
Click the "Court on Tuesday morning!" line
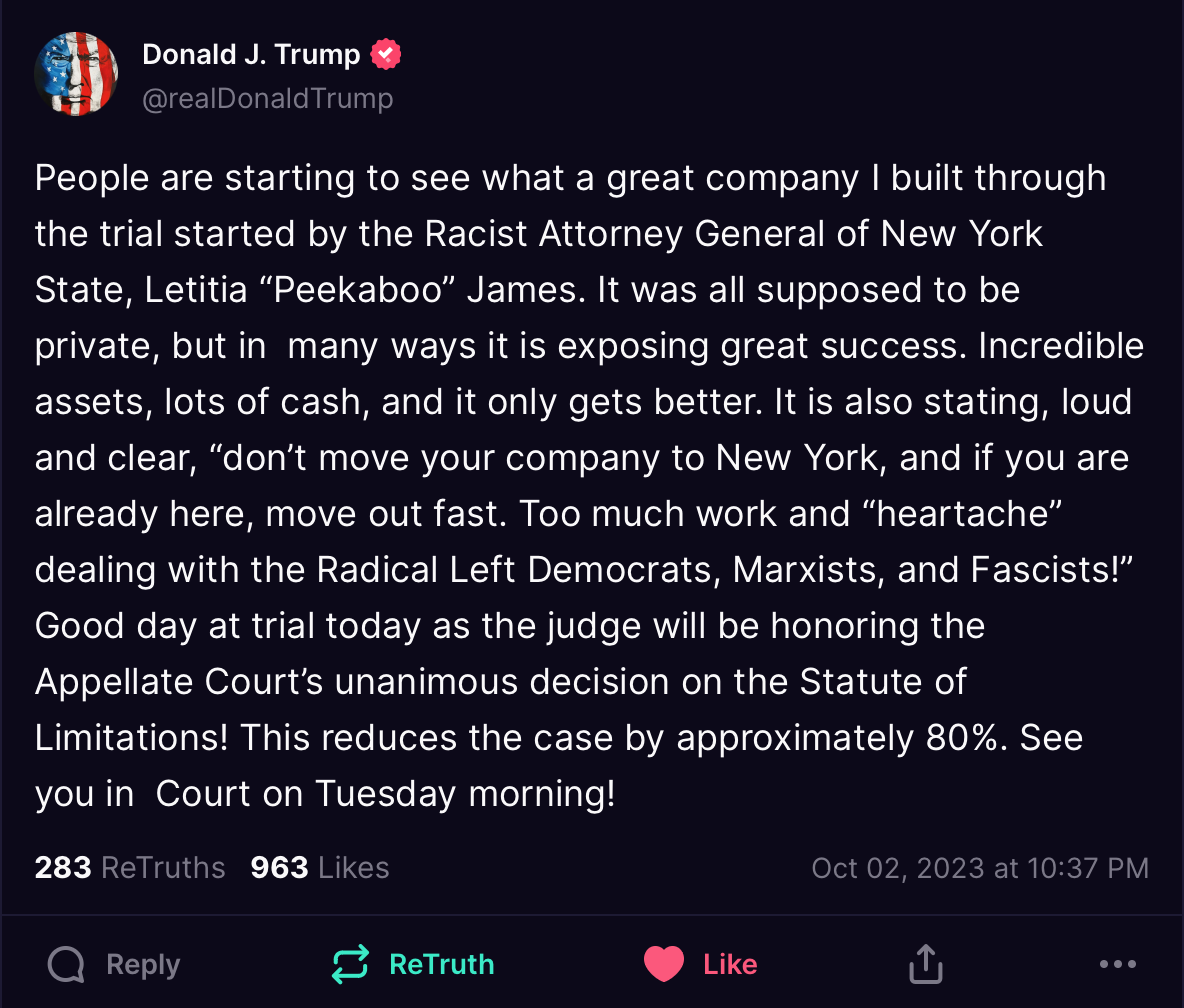point(385,794)
